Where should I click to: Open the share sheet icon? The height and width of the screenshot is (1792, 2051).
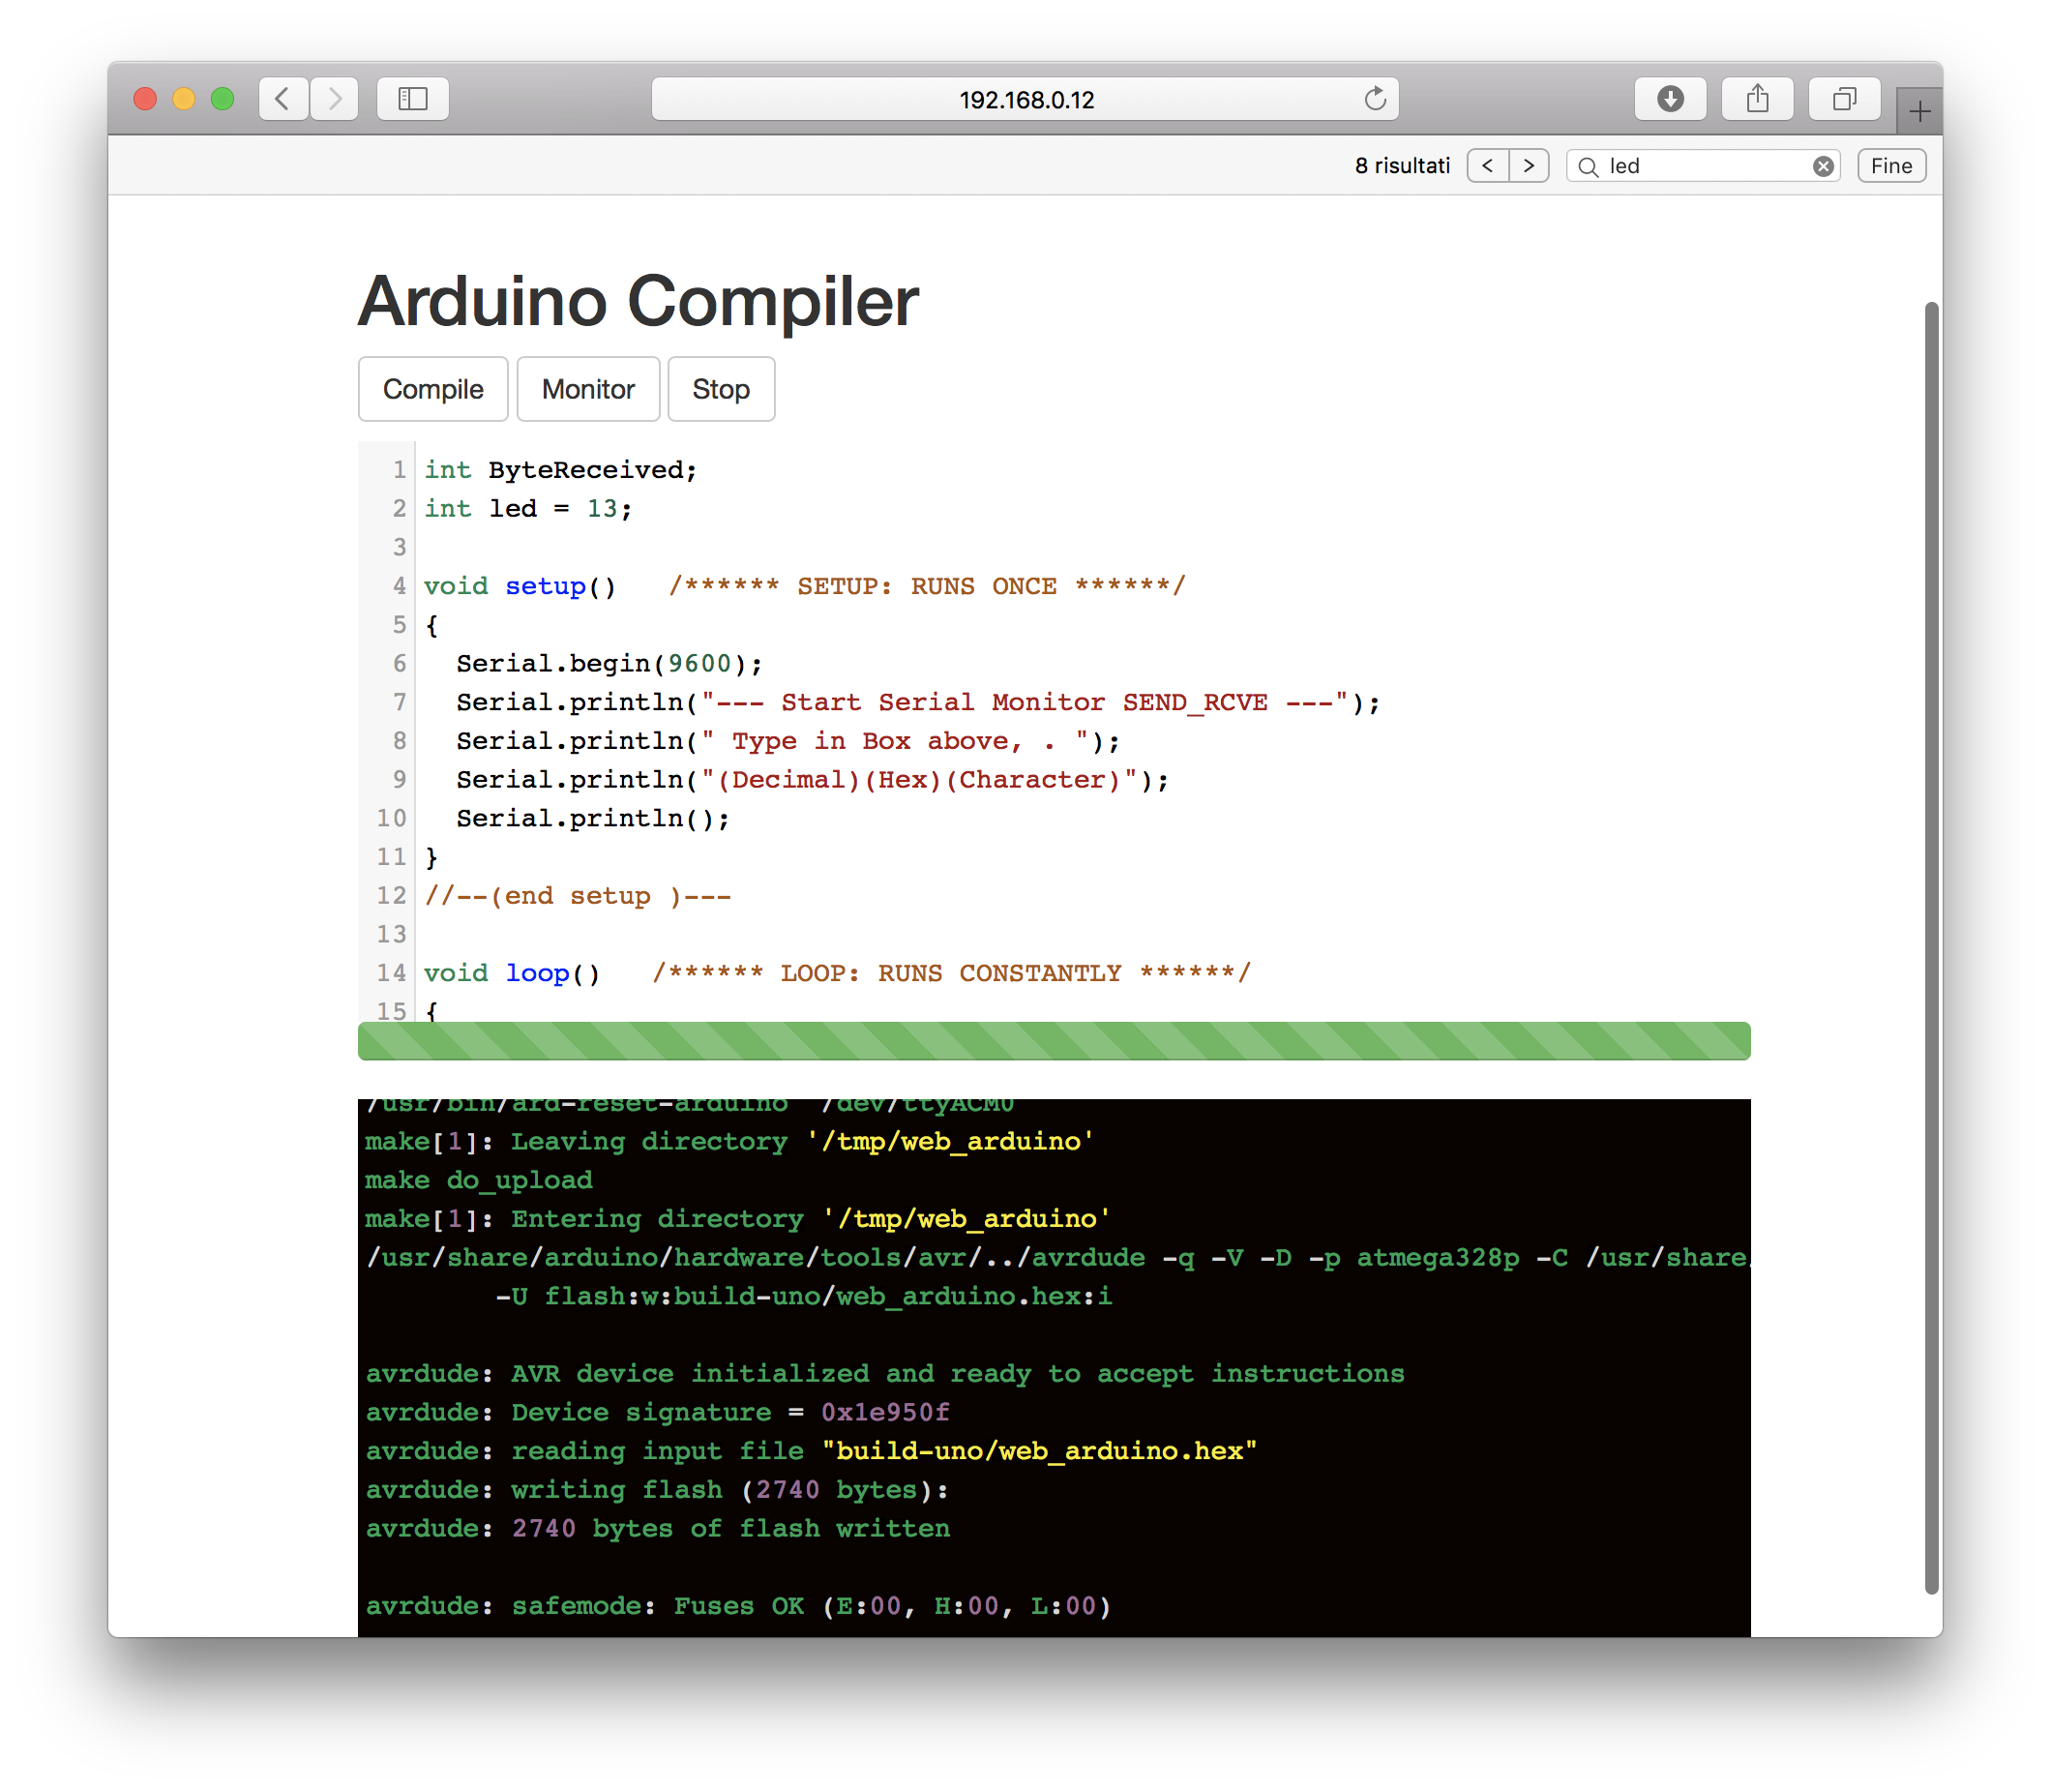1757,99
